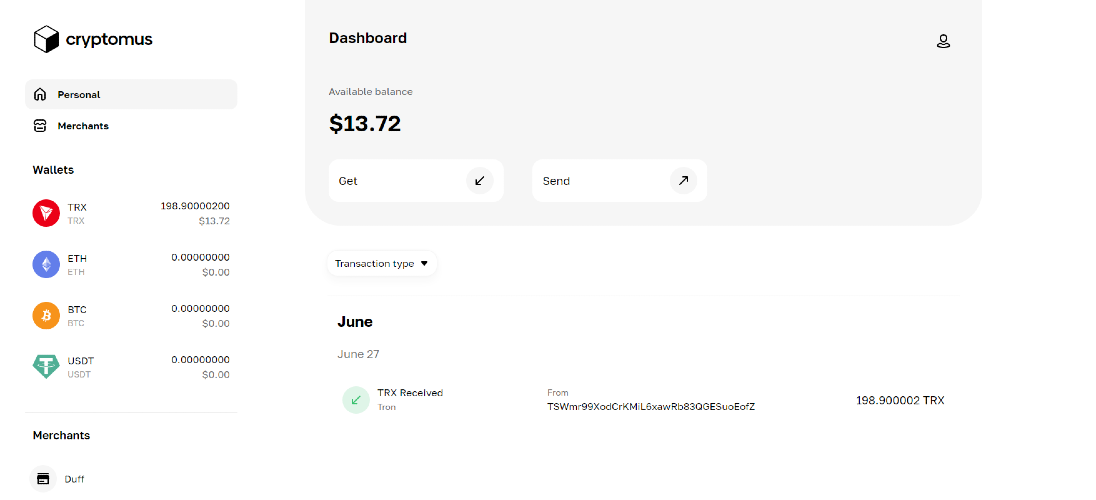This screenshot has height=500, width=1096.
Task: Select the Ethereum coin icon
Action: [x=46, y=264]
